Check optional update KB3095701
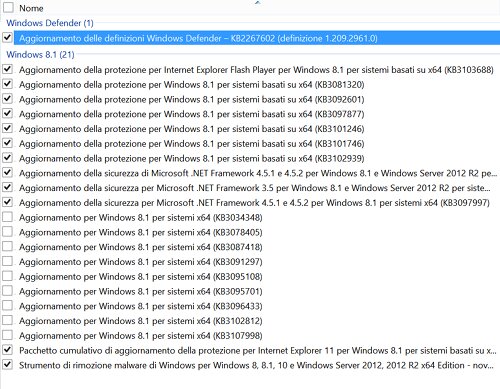Screen dimensions: 500x389 pos(8,291)
